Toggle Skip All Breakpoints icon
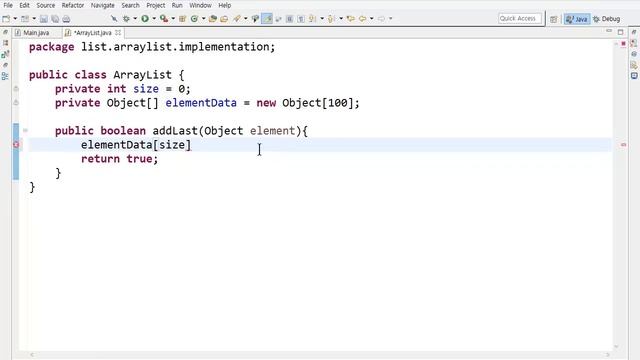 click(x=114, y=19)
